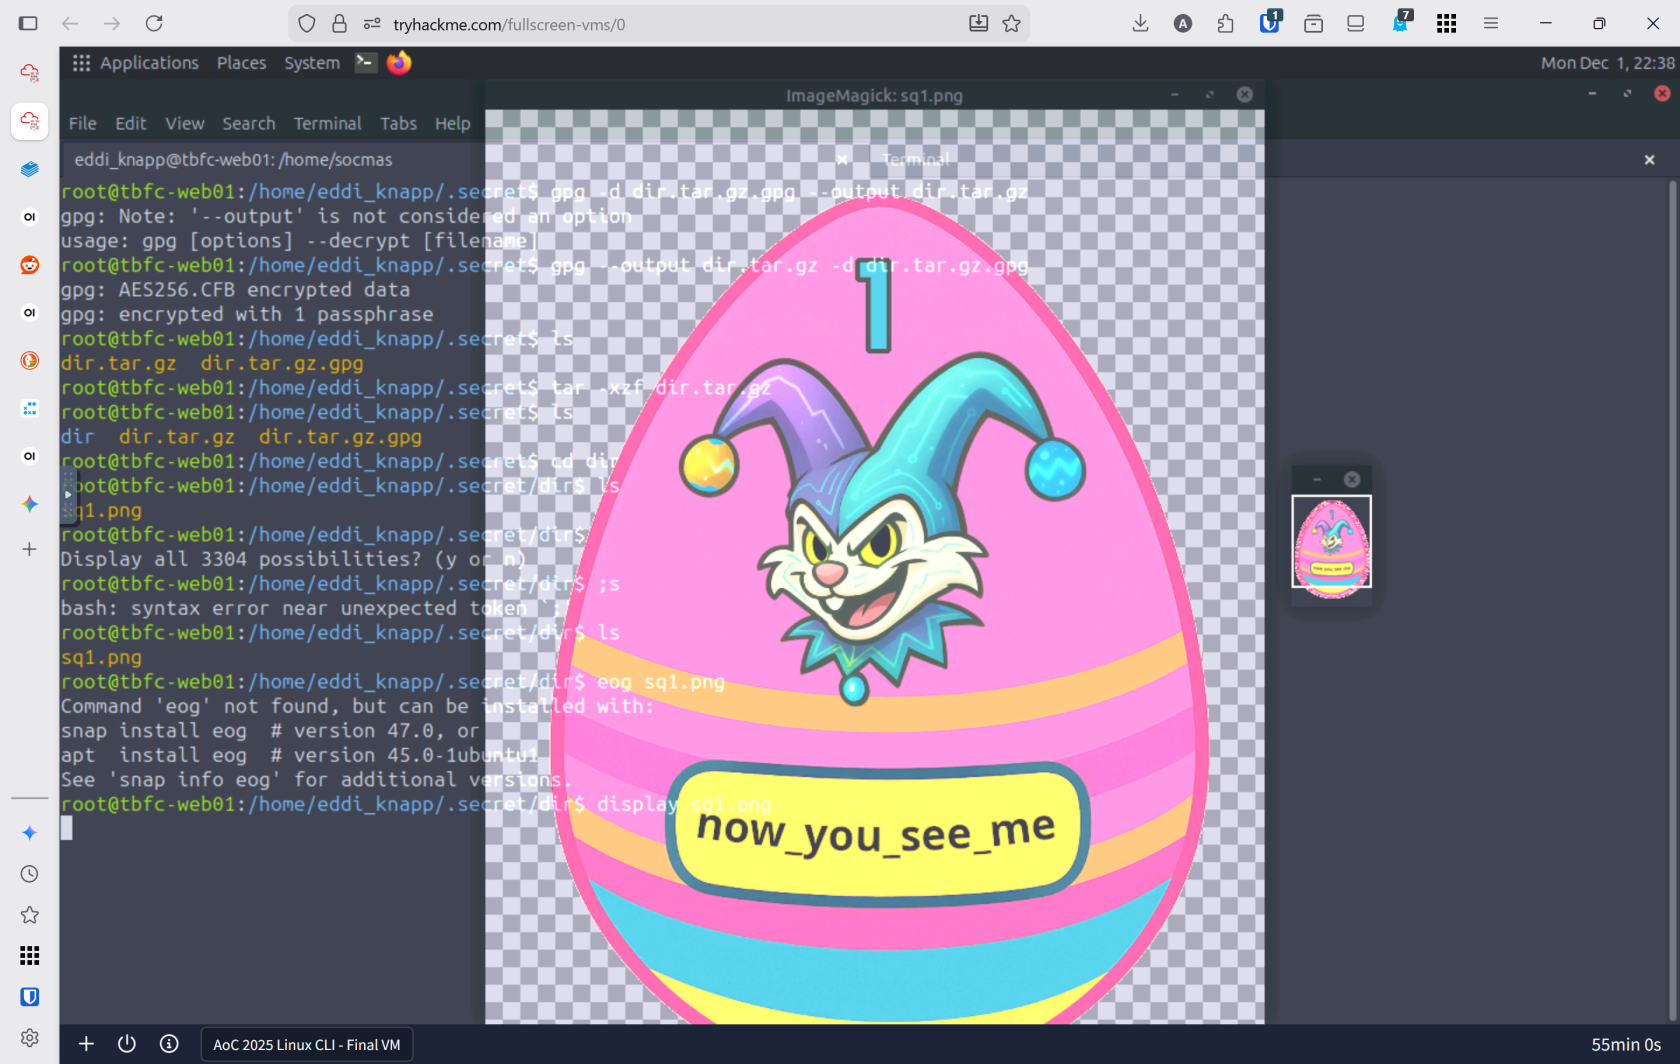Open the terminal Edit menu

coord(131,123)
